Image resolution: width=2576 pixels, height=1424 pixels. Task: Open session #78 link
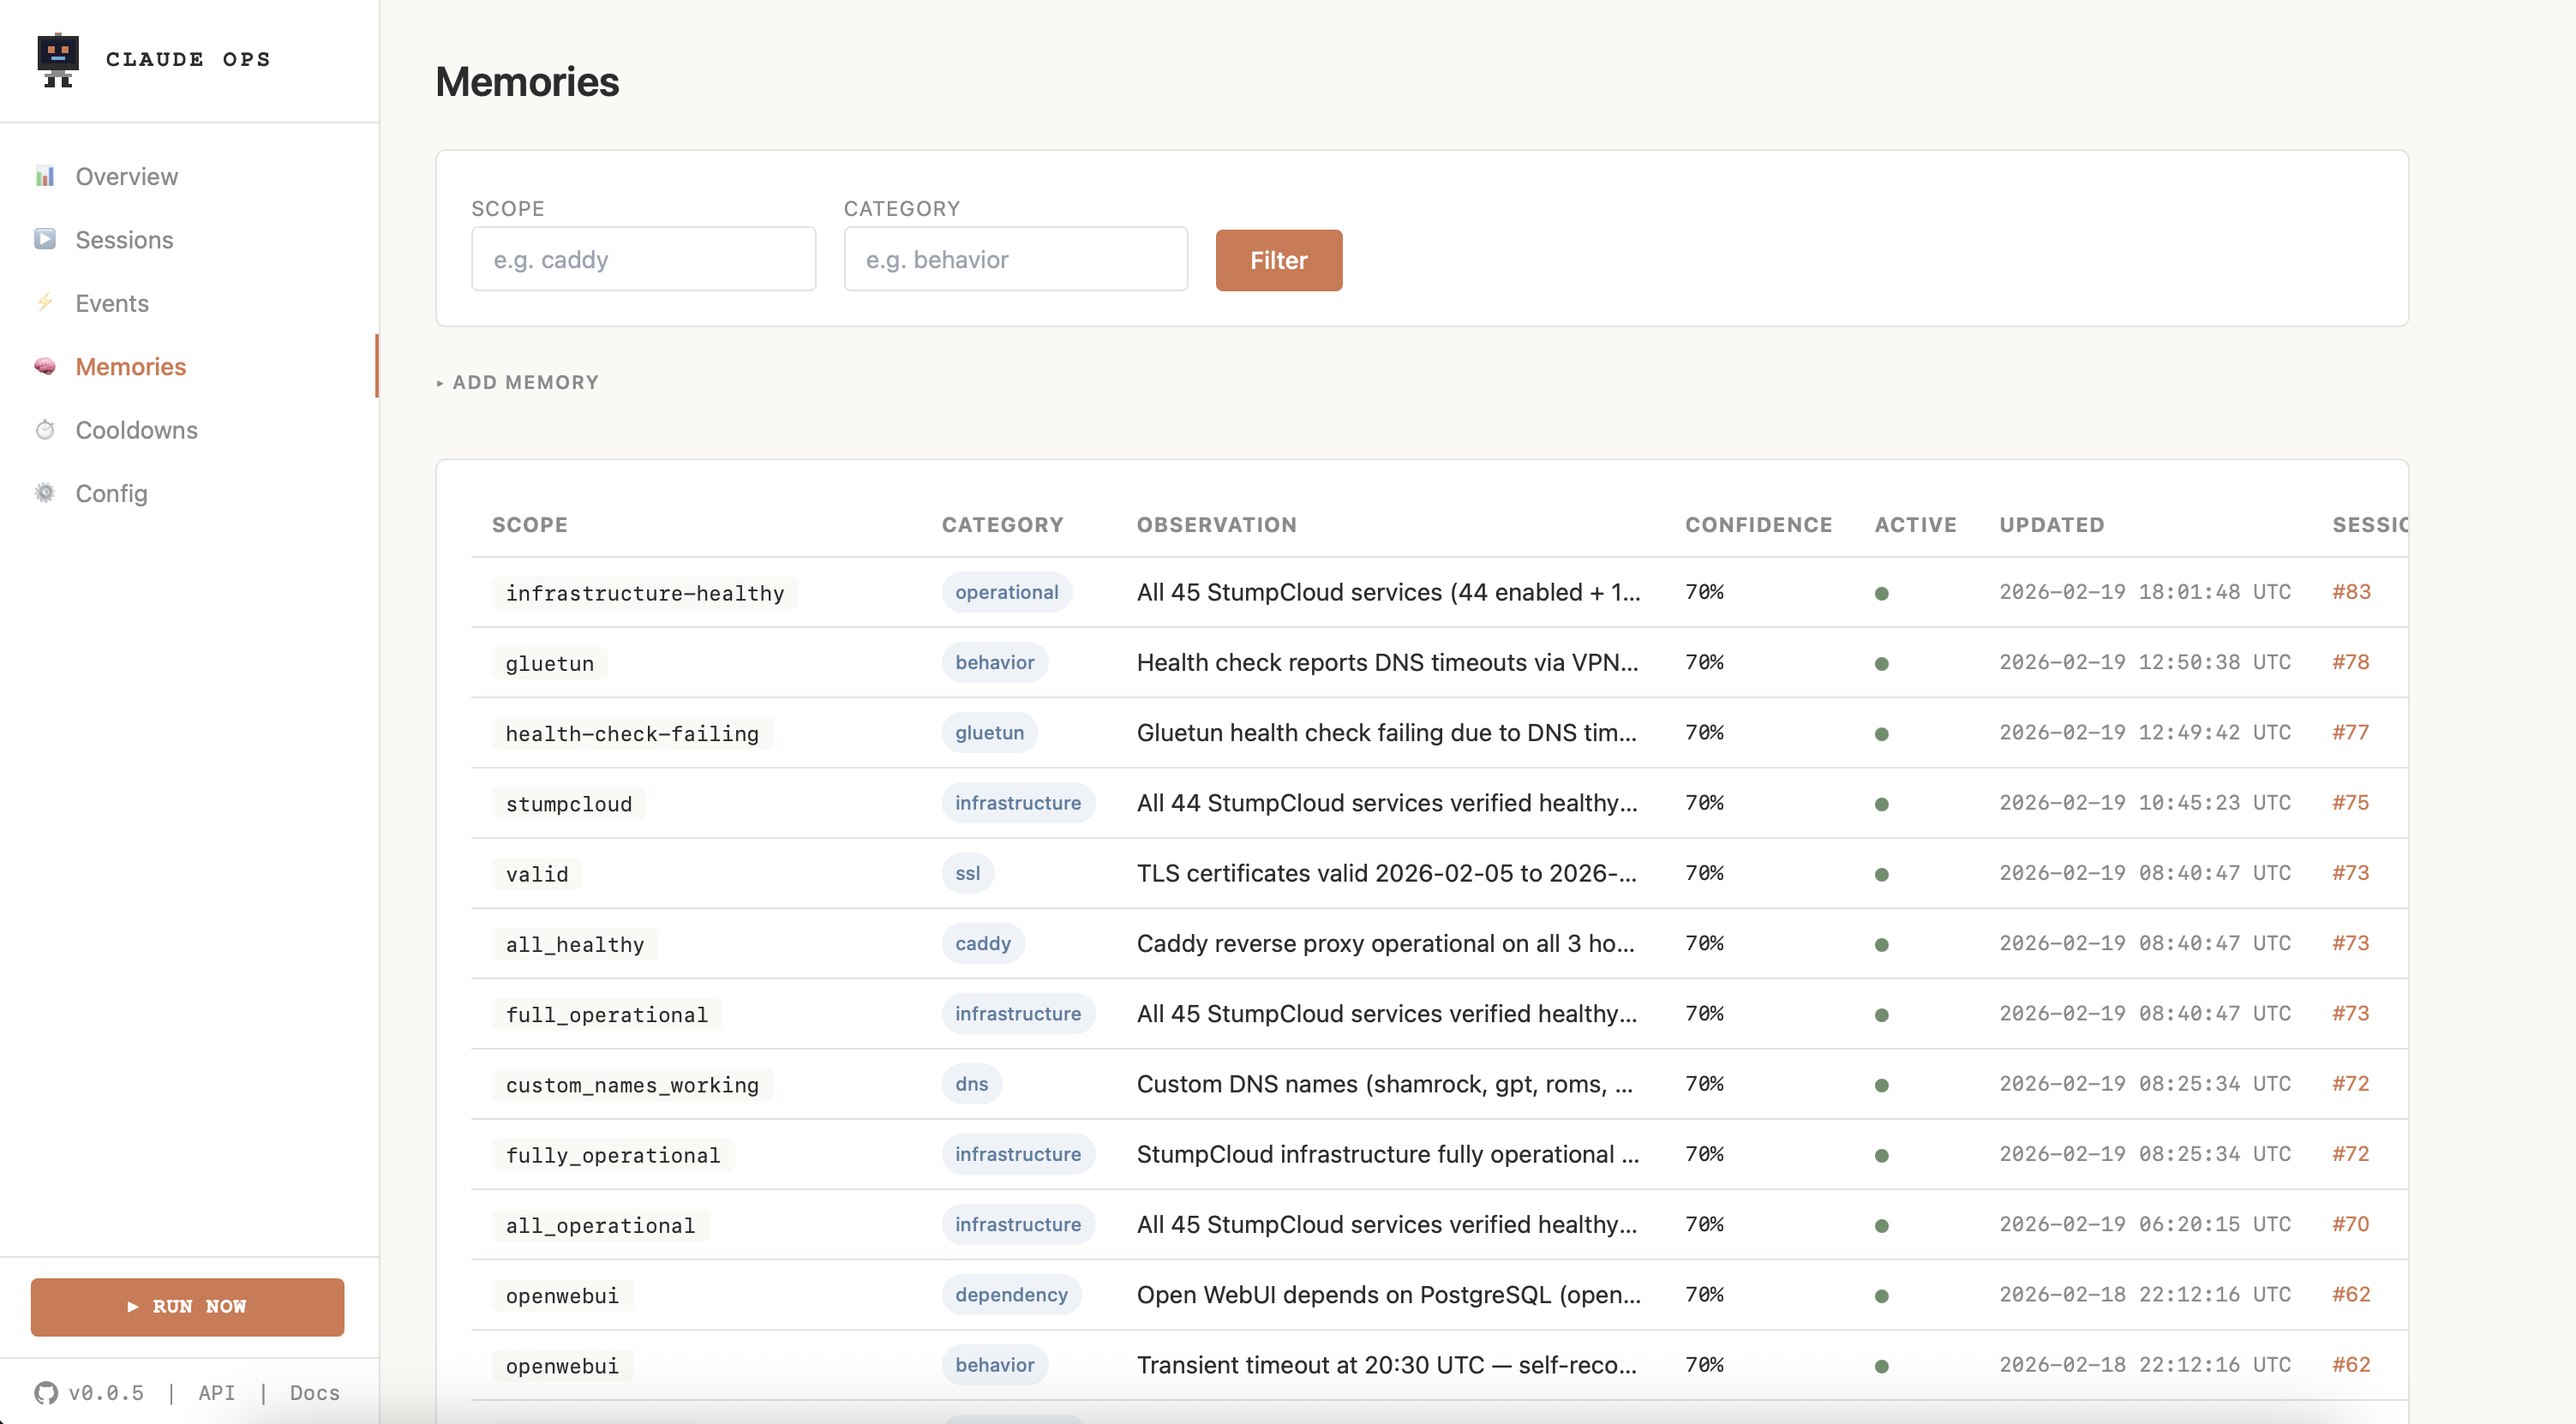2350,662
